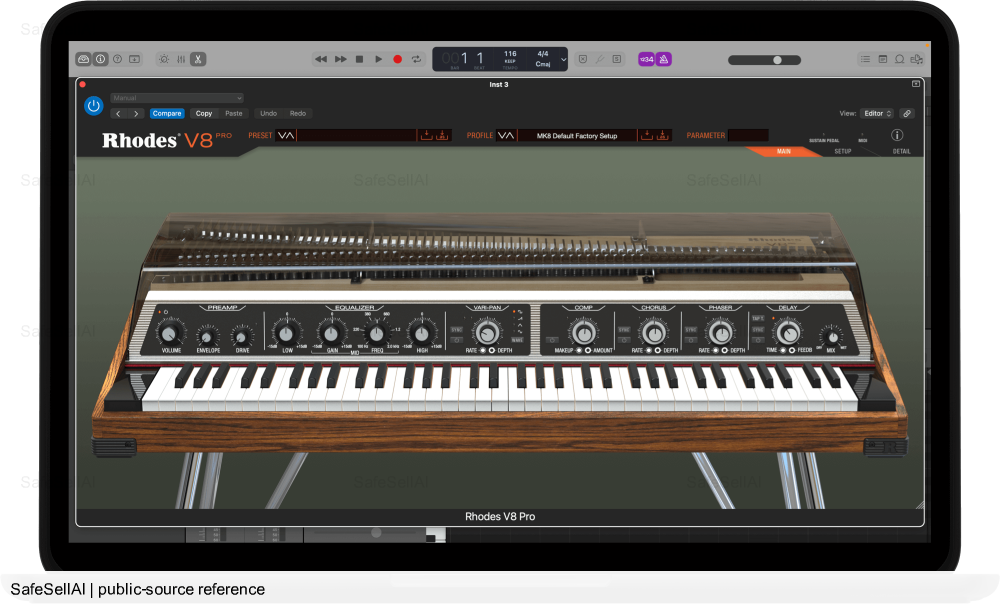This screenshot has height=604, width=1000.
Task: Open Quick Help question mark icon
Action: [117, 59]
